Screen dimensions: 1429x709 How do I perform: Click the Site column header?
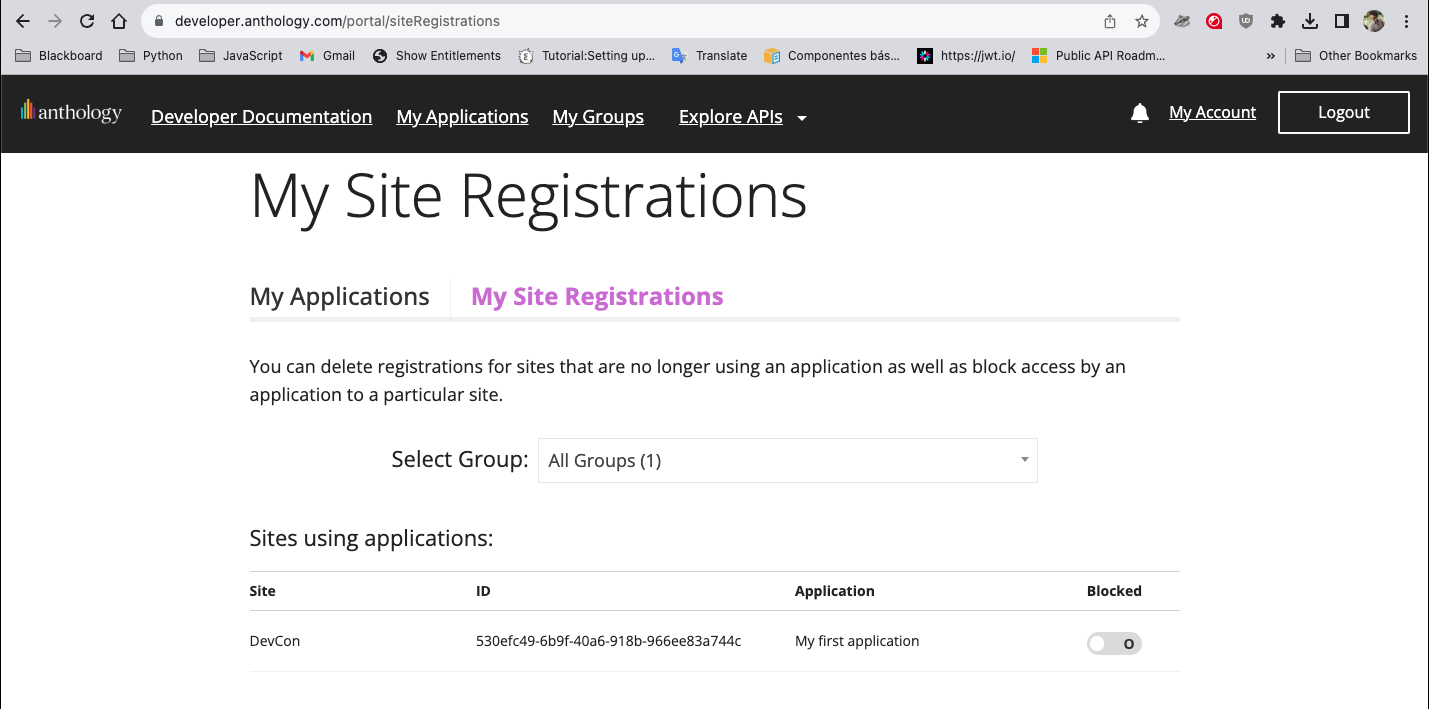[x=263, y=591]
